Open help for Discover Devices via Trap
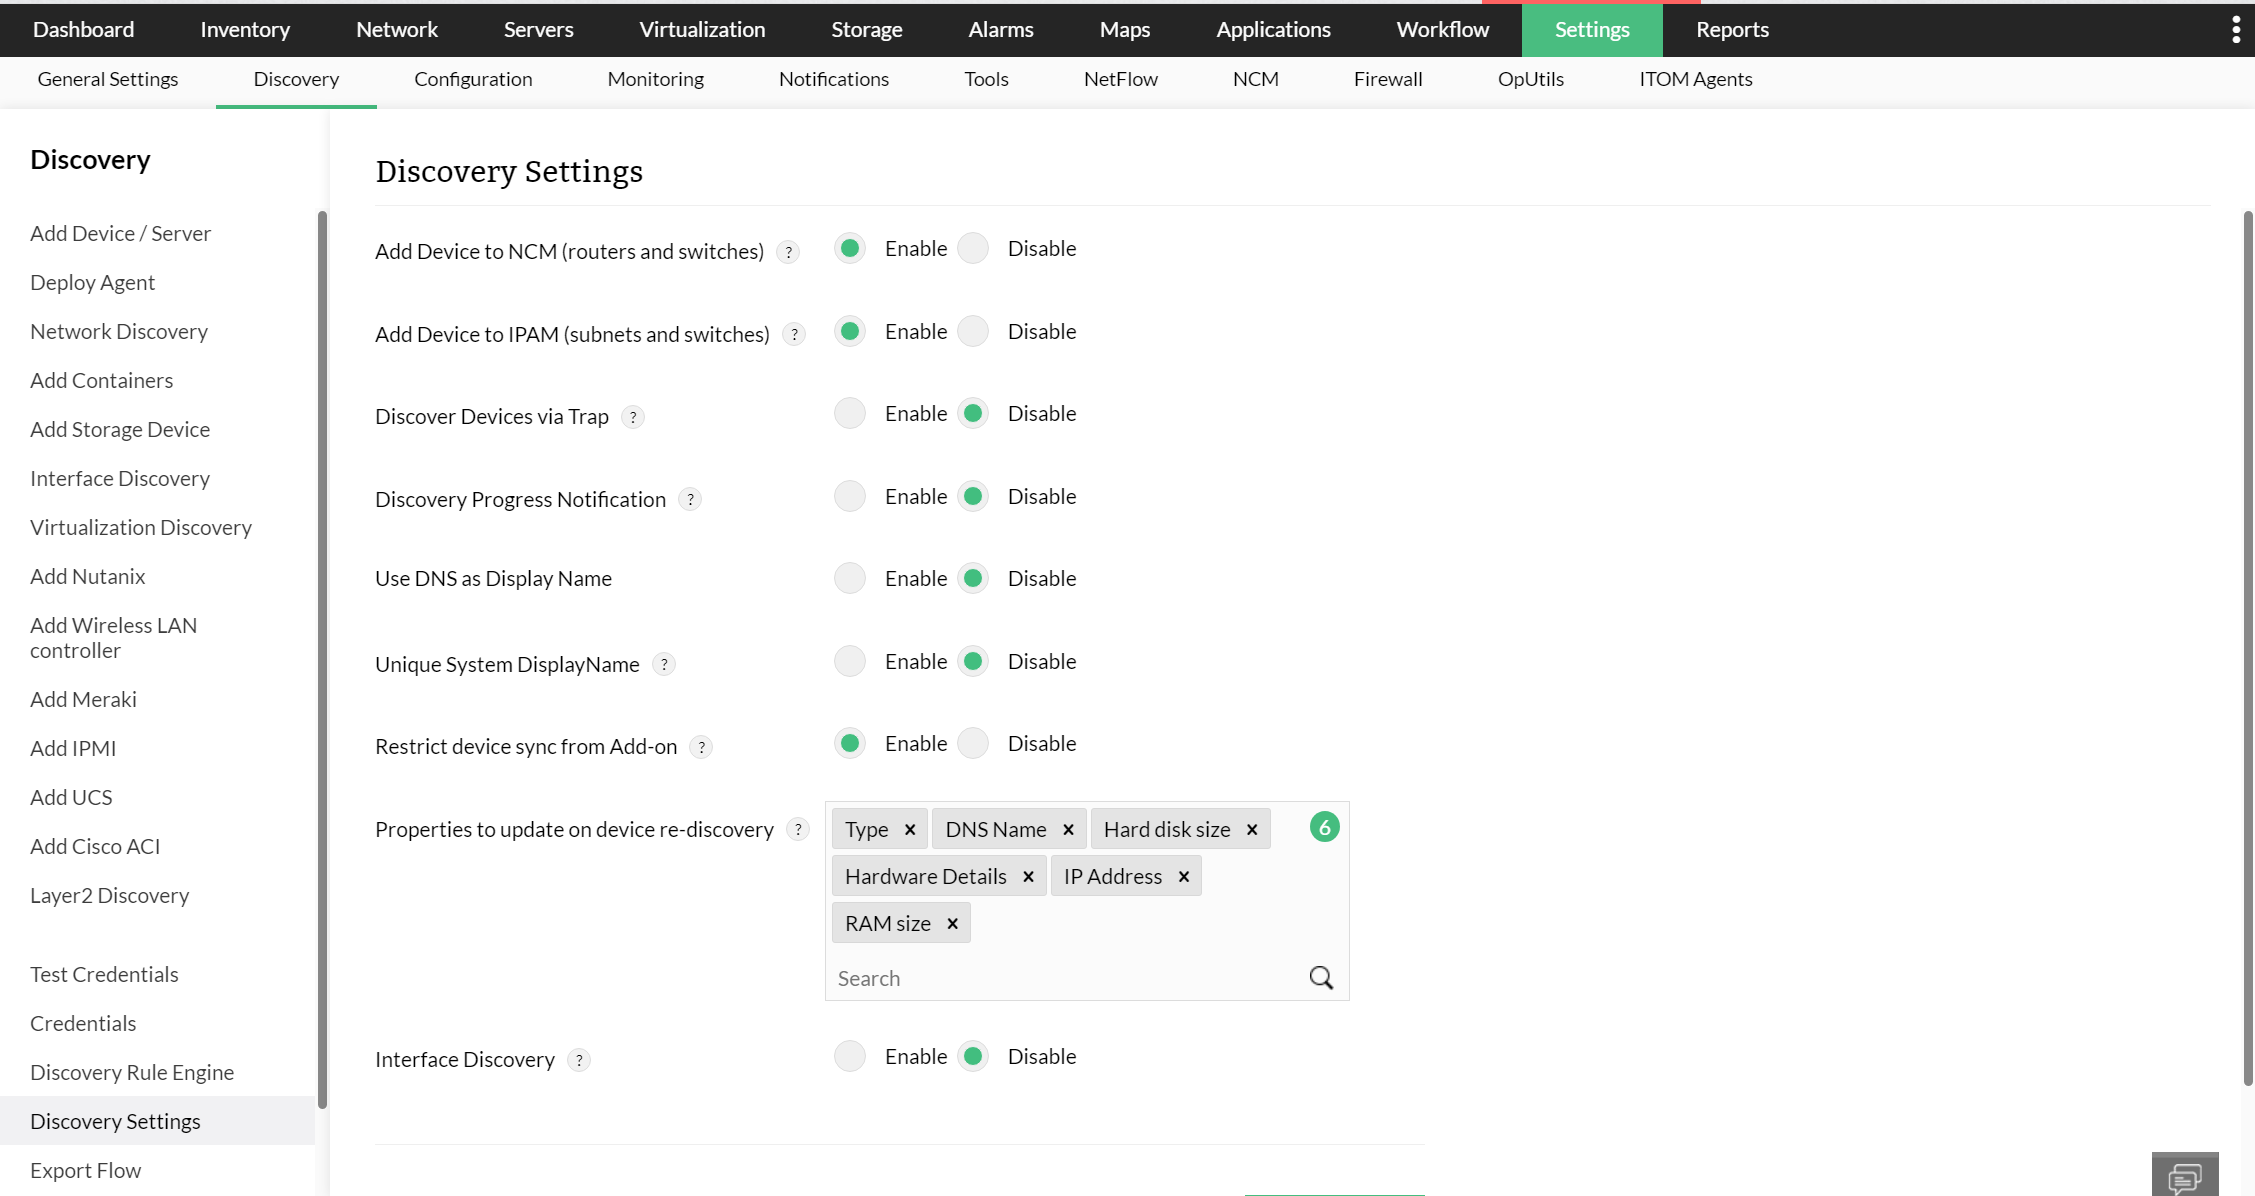2255x1196 pixels. pyautogui.click(x=632, y=417)
